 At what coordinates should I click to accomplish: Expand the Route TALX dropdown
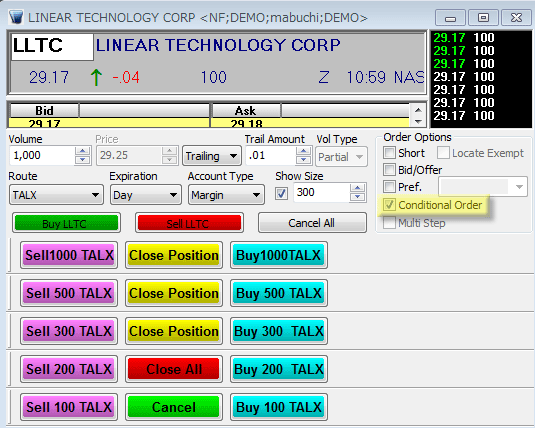[56, 195]
